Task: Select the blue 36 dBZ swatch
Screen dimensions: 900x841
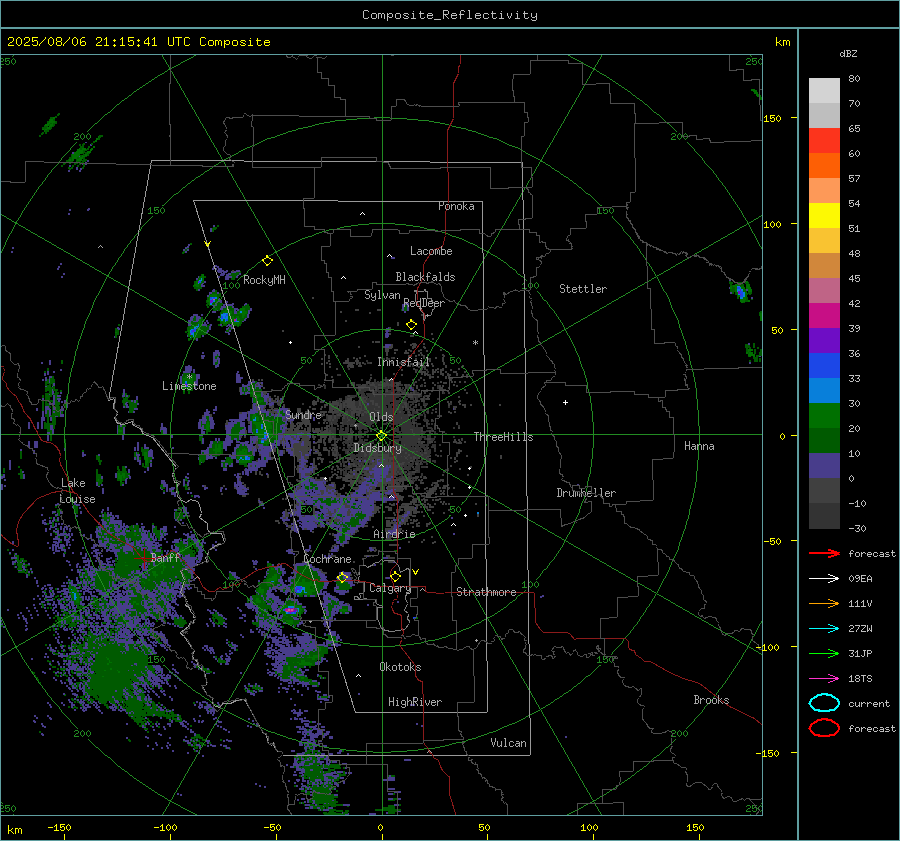Action: (x=824, y=365)
